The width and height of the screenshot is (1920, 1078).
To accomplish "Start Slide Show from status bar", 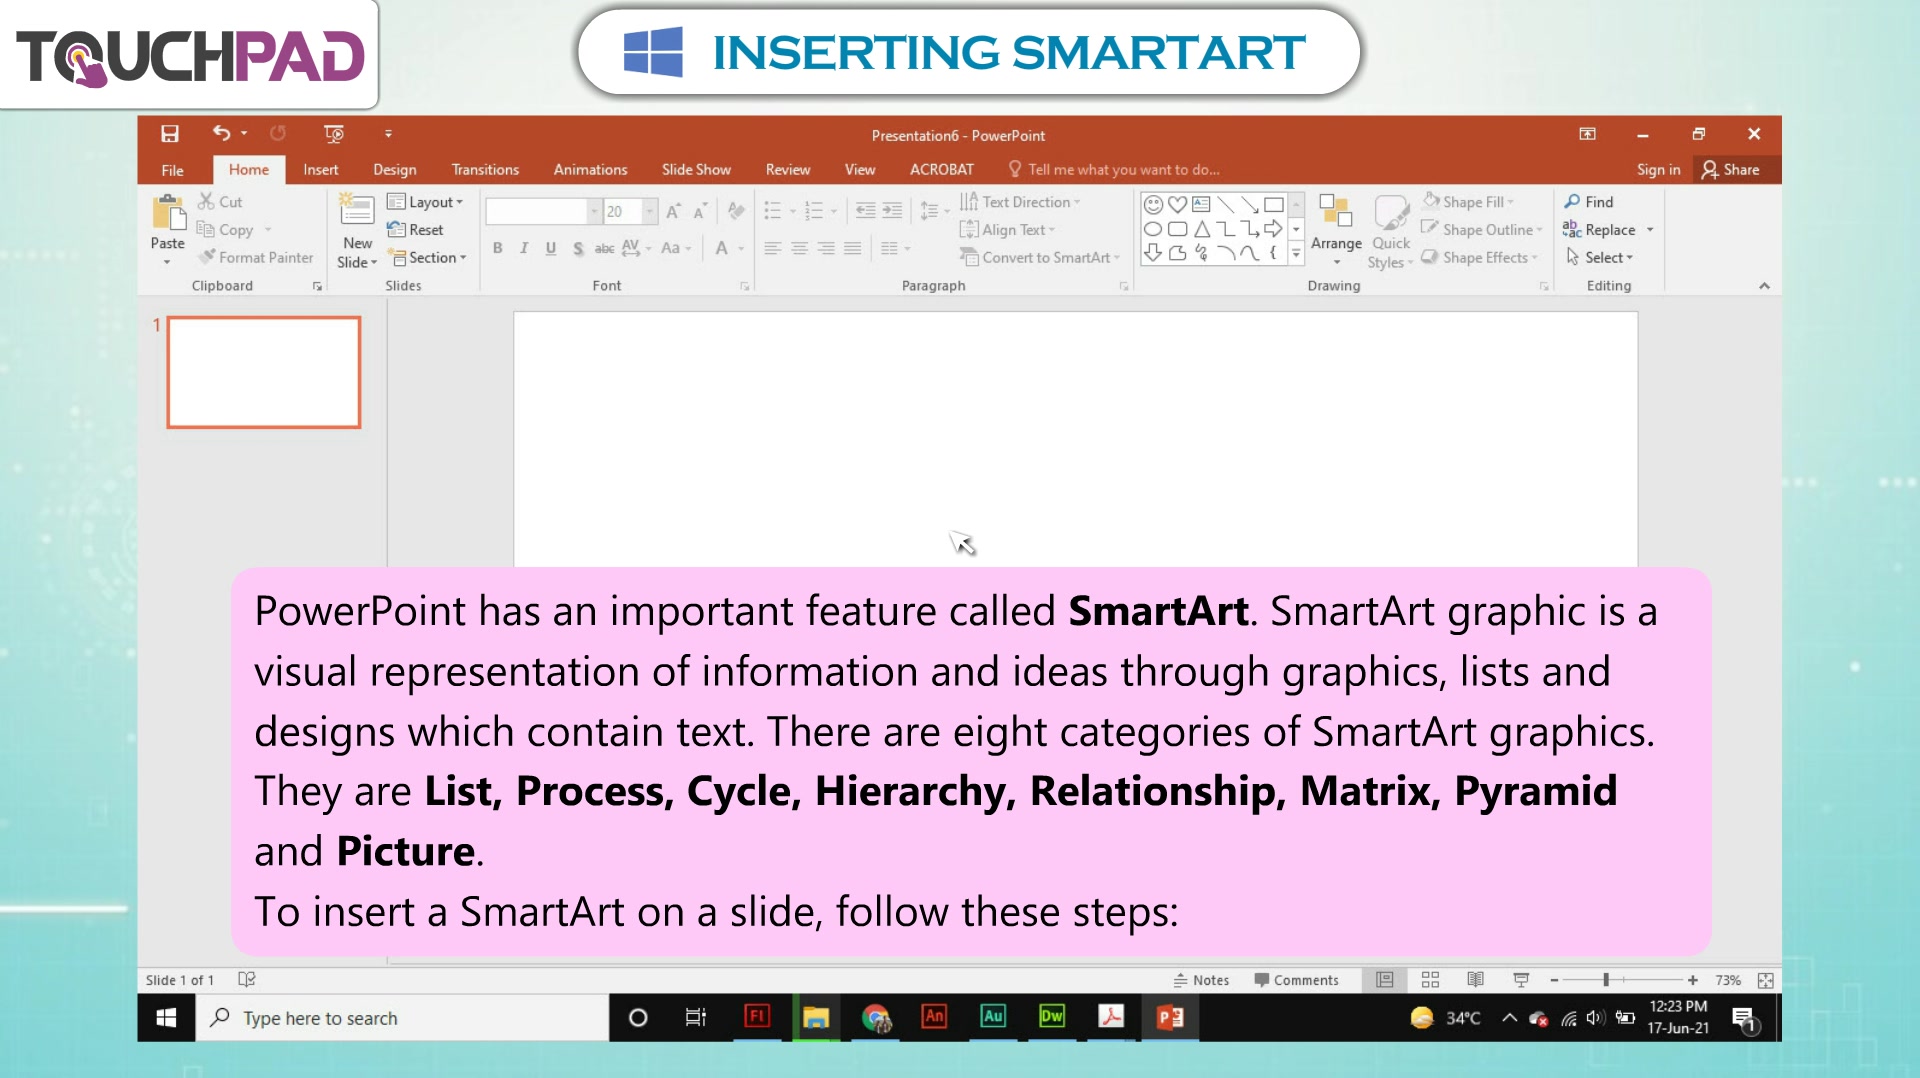I will (x=1521, y=980).
